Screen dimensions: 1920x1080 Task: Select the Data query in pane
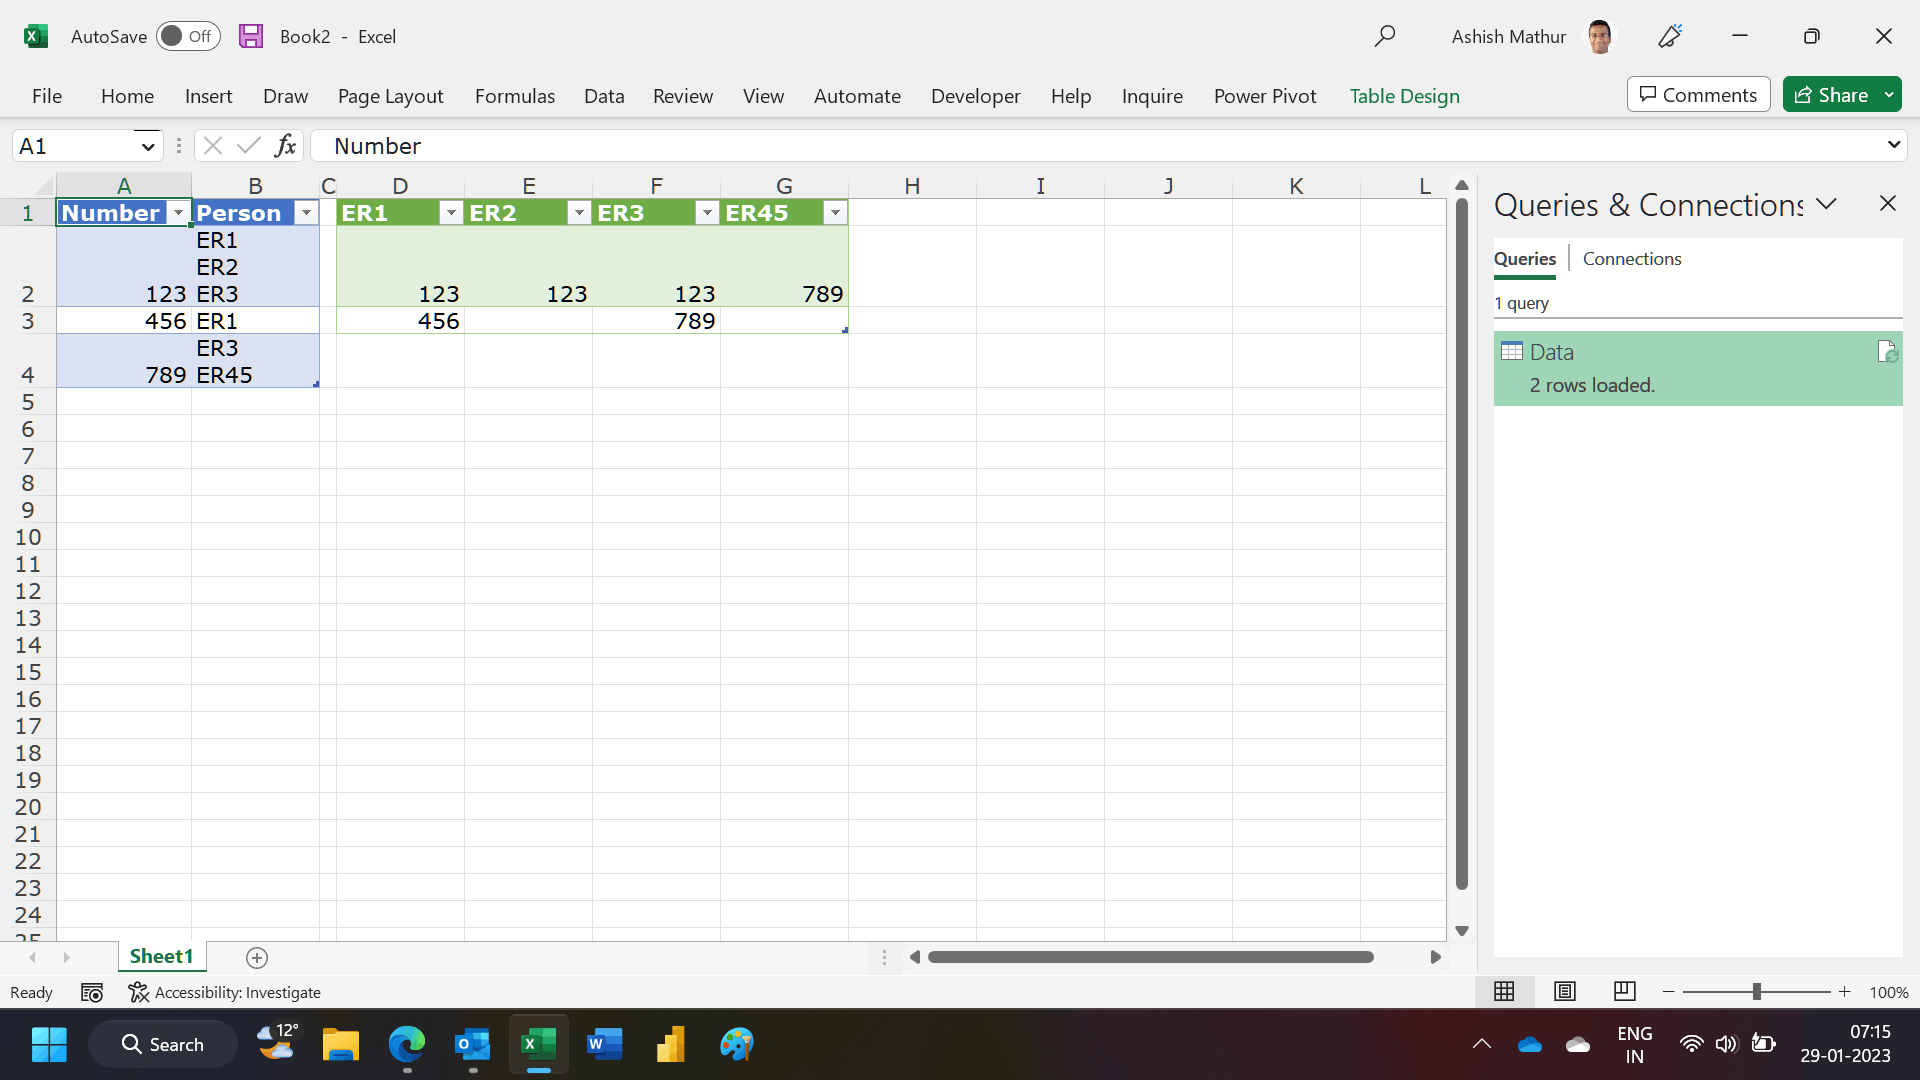(1698, 368)
